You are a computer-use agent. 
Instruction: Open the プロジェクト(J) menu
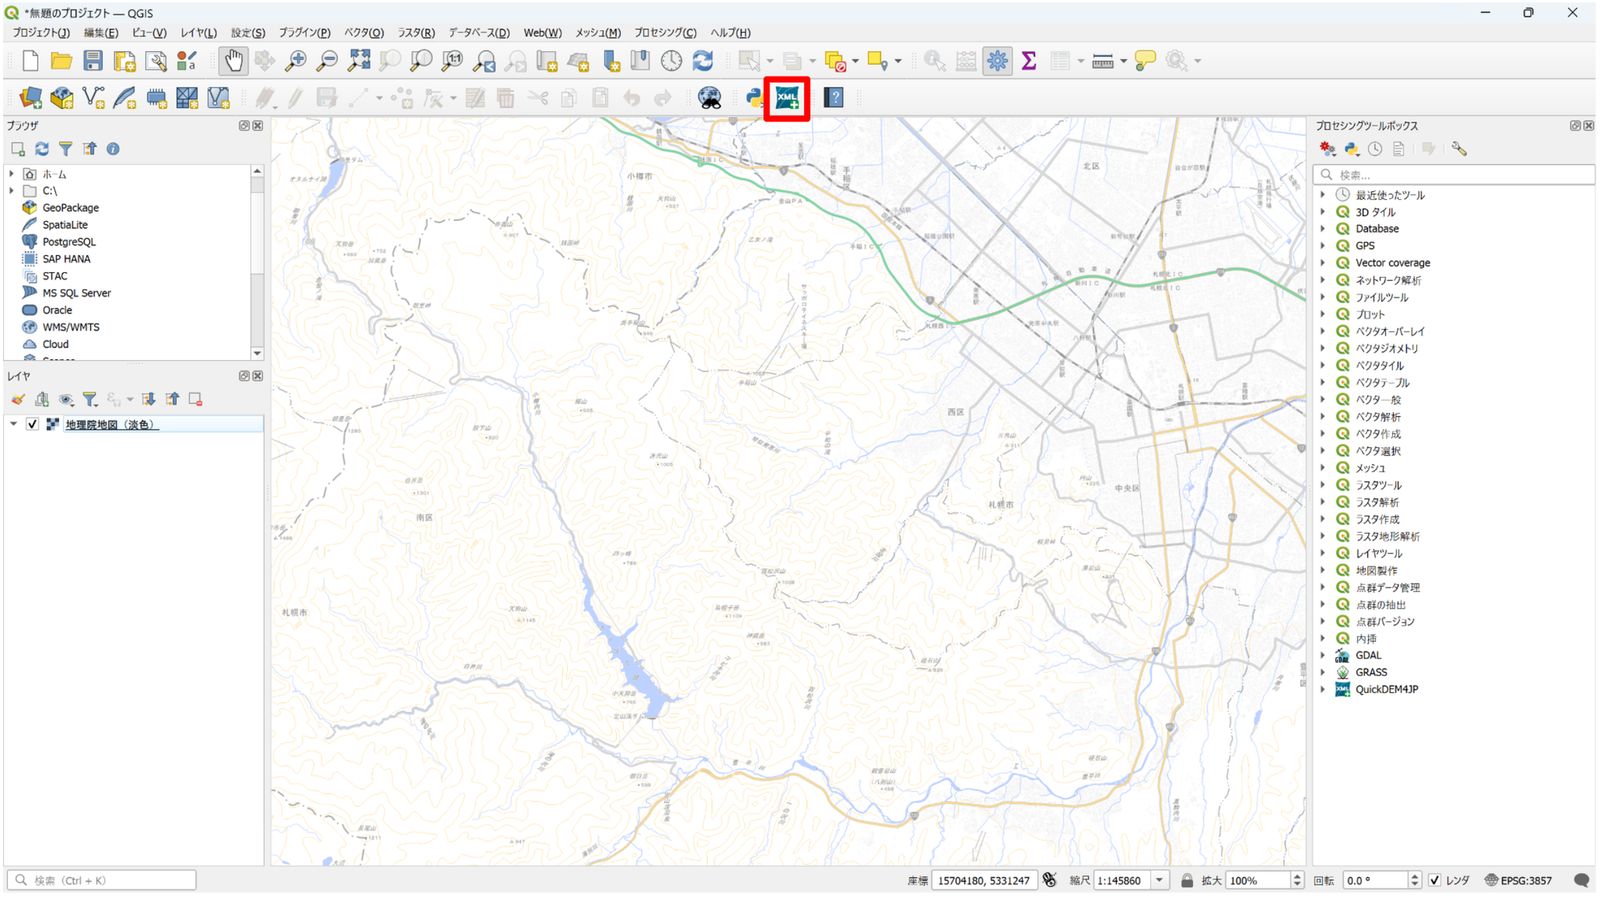[41, 33]
